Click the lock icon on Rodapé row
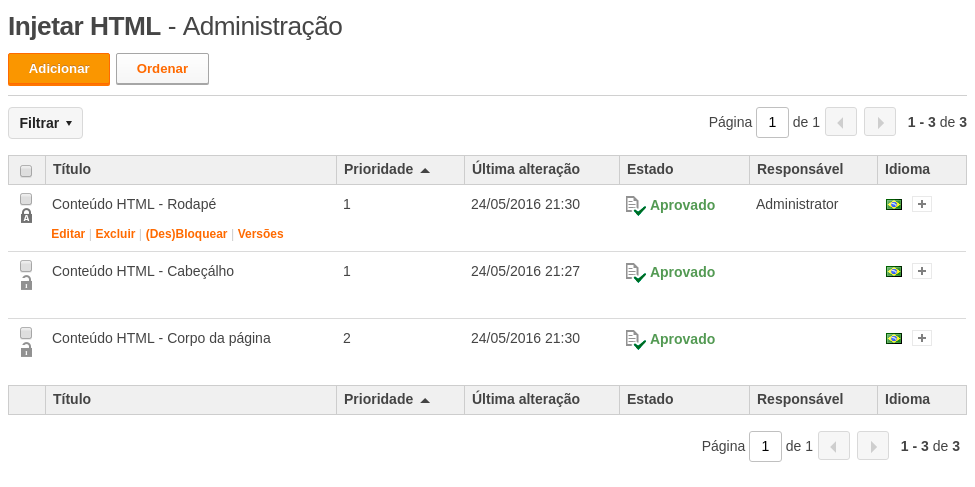Image resolution: width=975 pixels, height=487 pixels. pyautogui.click(x=26, y=216)
